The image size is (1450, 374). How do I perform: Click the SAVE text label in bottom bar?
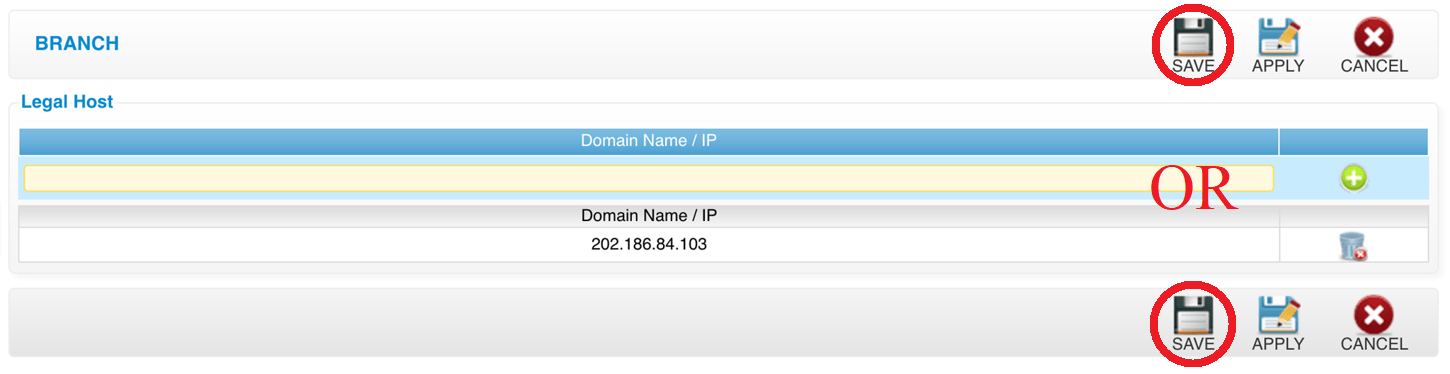(1193, 344)
